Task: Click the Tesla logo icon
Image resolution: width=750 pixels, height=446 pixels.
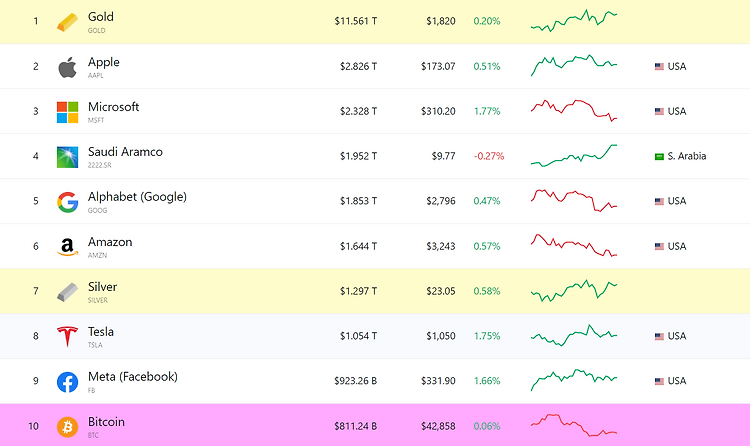Action: (x=67, y=336)
